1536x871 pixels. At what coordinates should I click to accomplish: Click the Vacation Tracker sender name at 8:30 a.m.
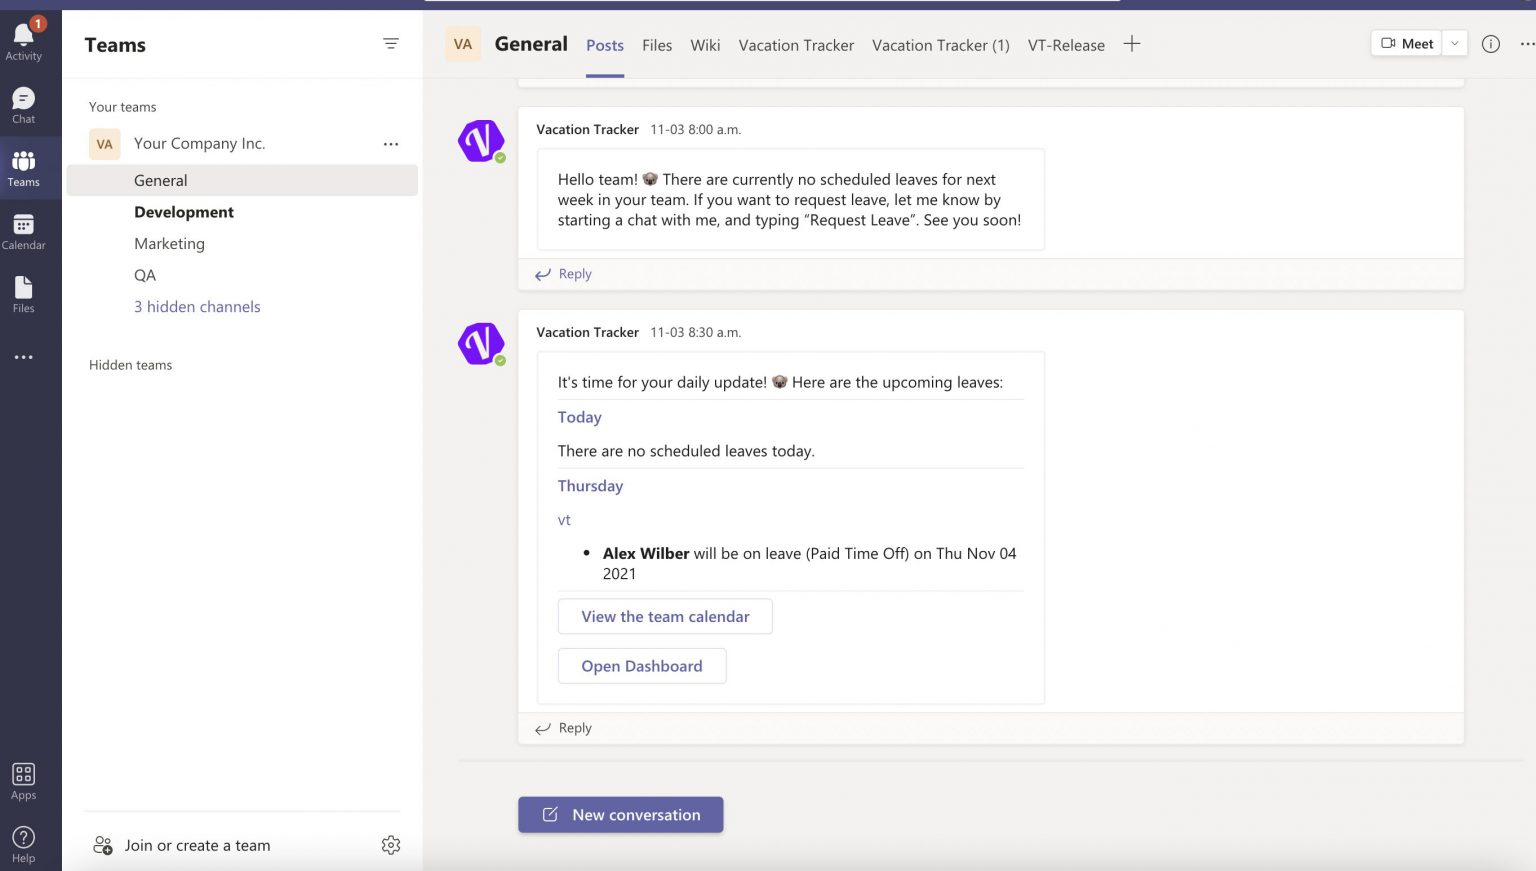point(587,332)
